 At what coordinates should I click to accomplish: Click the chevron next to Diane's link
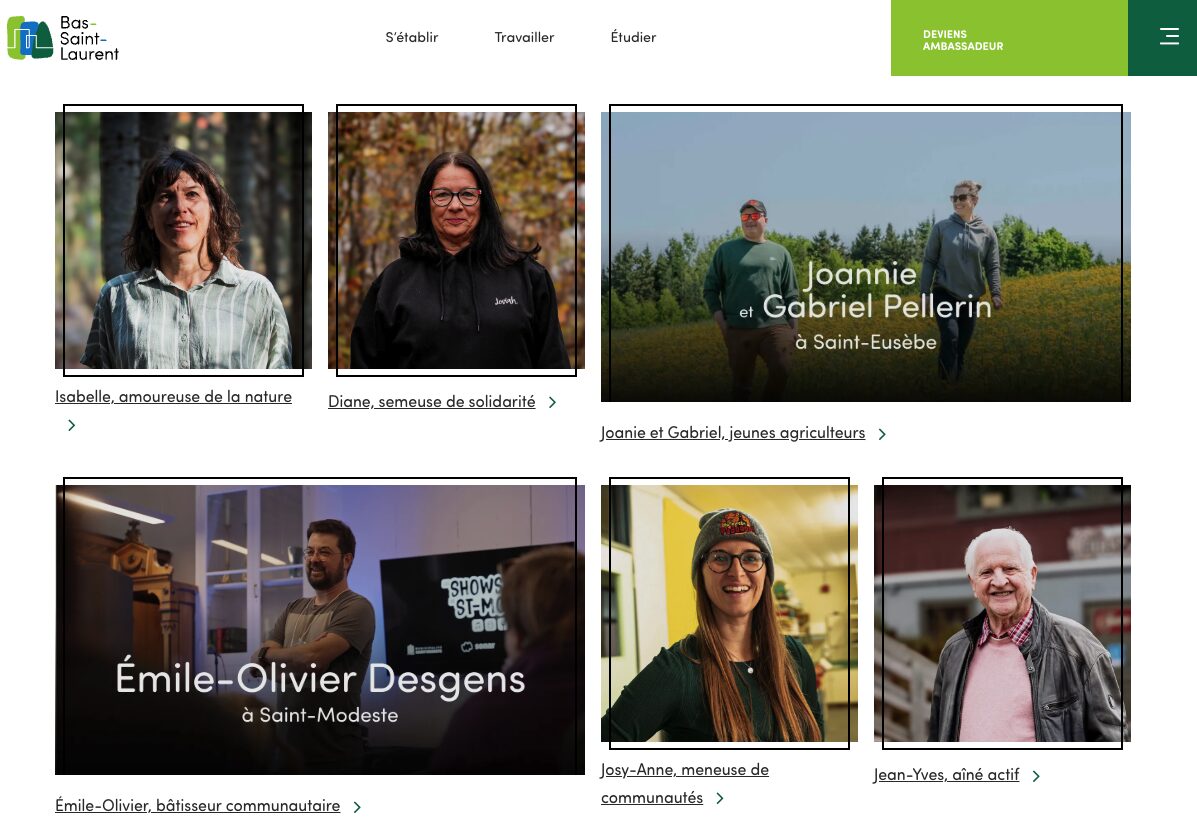552,402
